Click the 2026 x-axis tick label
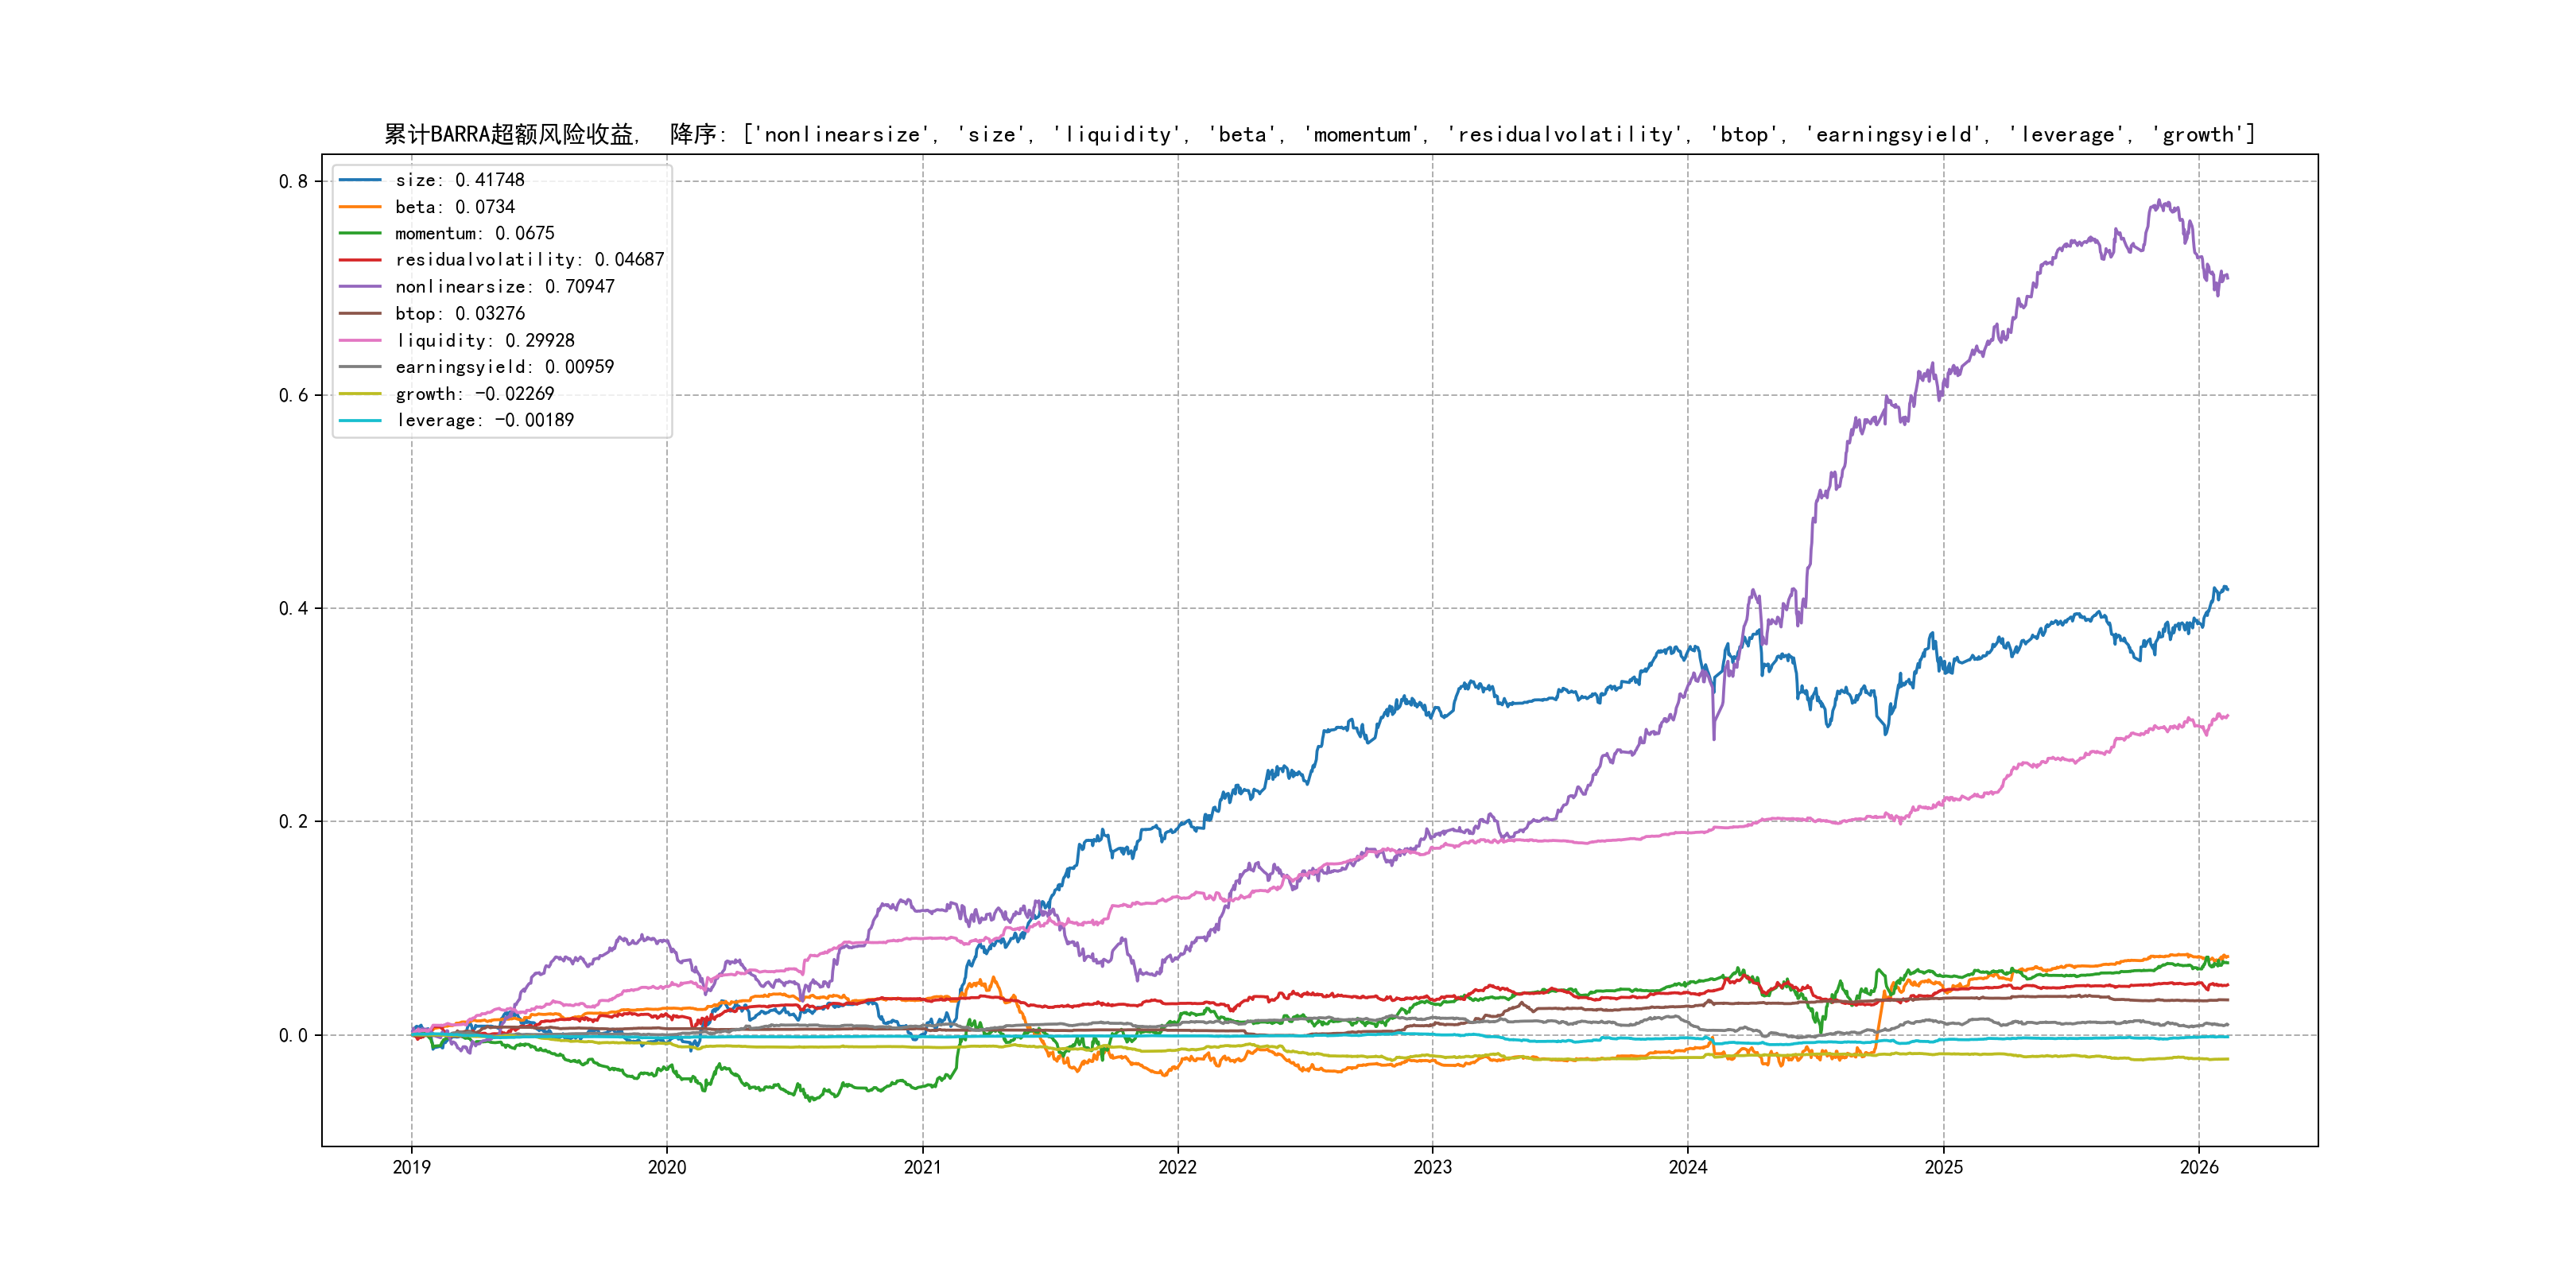The height and width of the screenshot is (1288, 2576). pyautogui.click(x=2199, y=1167)
